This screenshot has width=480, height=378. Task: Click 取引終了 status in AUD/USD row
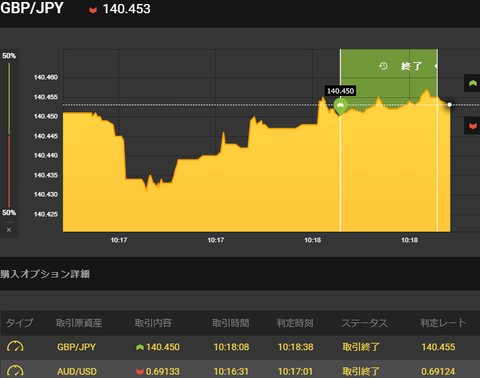361,371
